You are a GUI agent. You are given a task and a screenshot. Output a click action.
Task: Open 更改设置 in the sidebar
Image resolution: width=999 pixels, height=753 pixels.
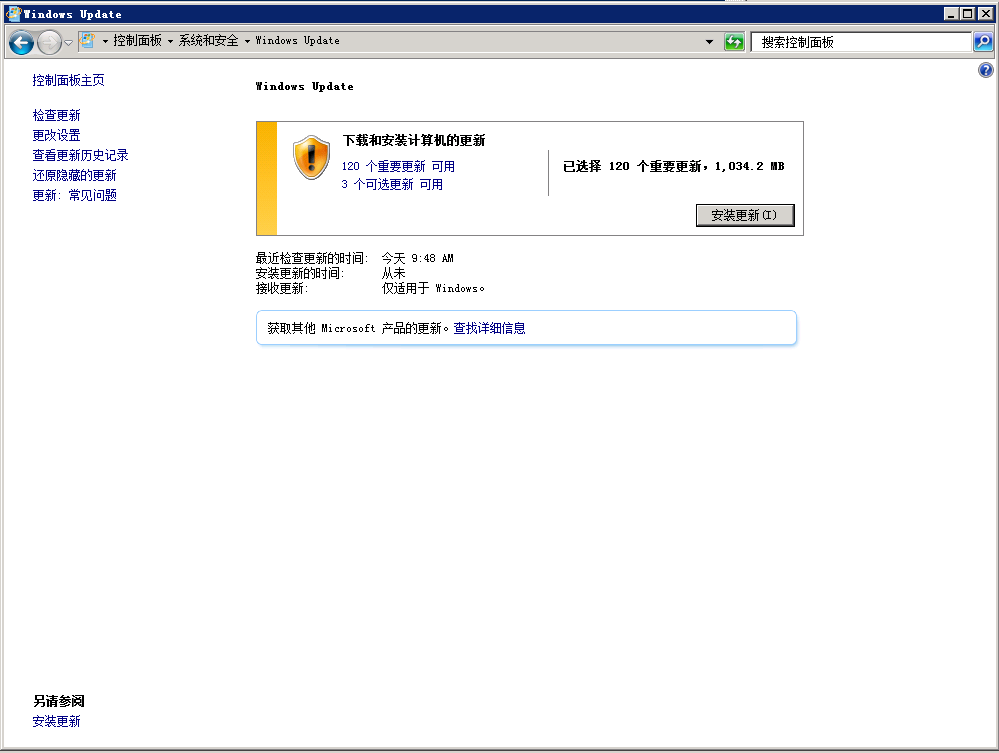pyautogui.click(x=56, y=135)
